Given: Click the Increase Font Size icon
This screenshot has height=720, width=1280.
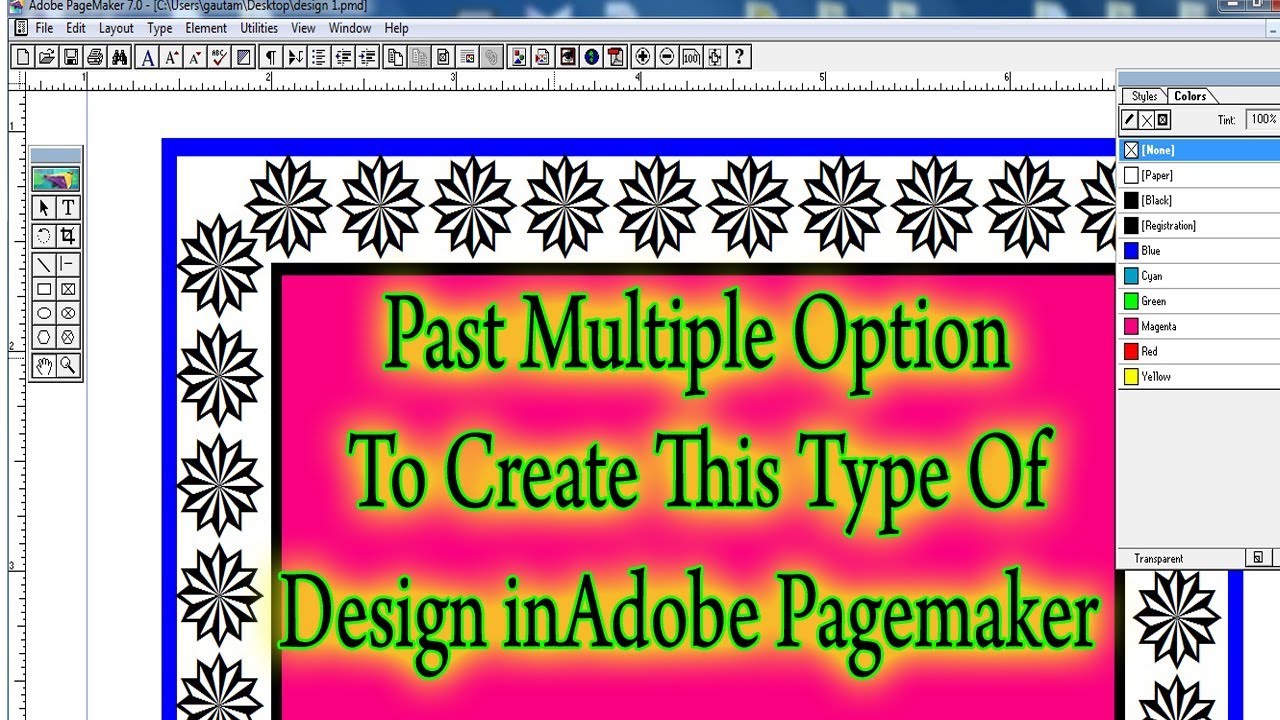Looking at the screenshot, I should 172,57.
